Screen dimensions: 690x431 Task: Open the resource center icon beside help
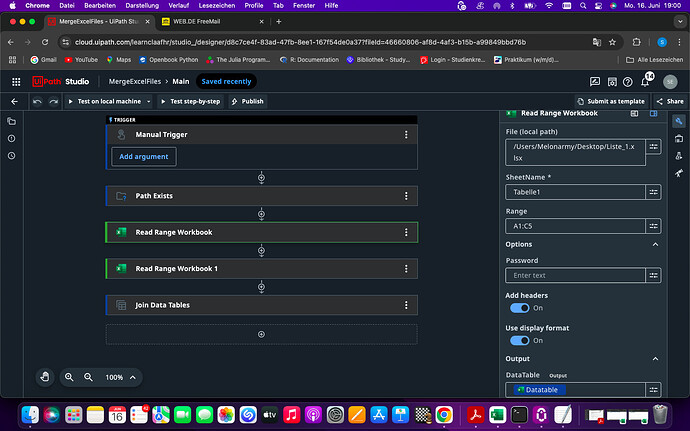pyautogui.click(x=612, y=81)
